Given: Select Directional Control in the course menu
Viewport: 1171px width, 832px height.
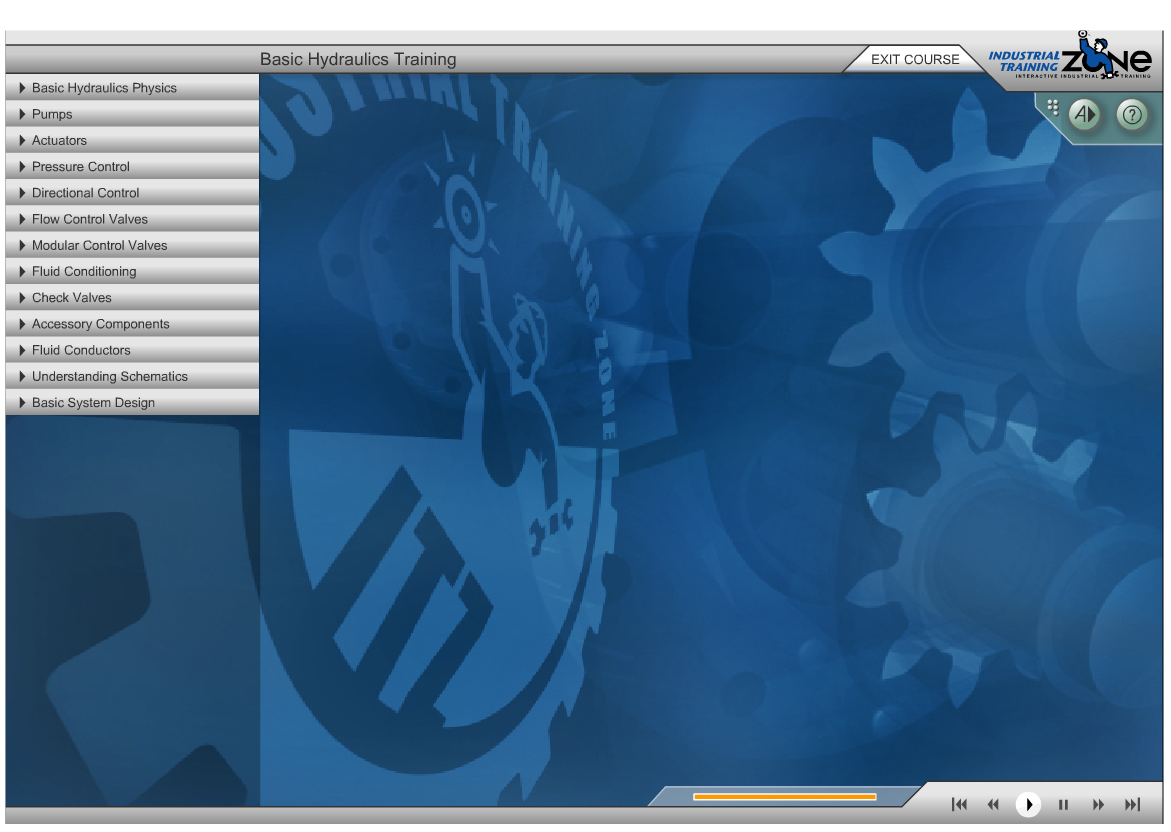Looking at the screenshot, I should [x=132, y=192].
